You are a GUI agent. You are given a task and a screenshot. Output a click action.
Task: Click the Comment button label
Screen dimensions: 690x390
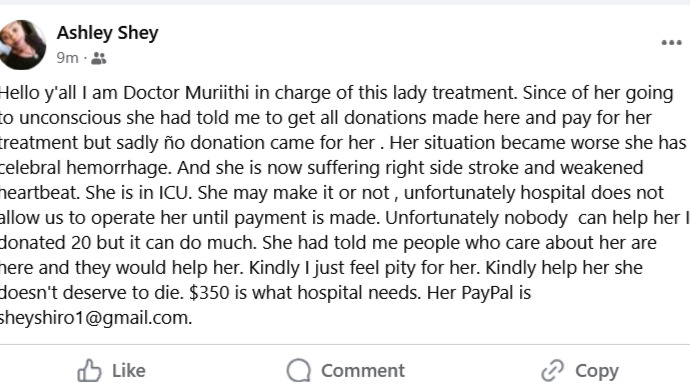(x=363, y=371)
